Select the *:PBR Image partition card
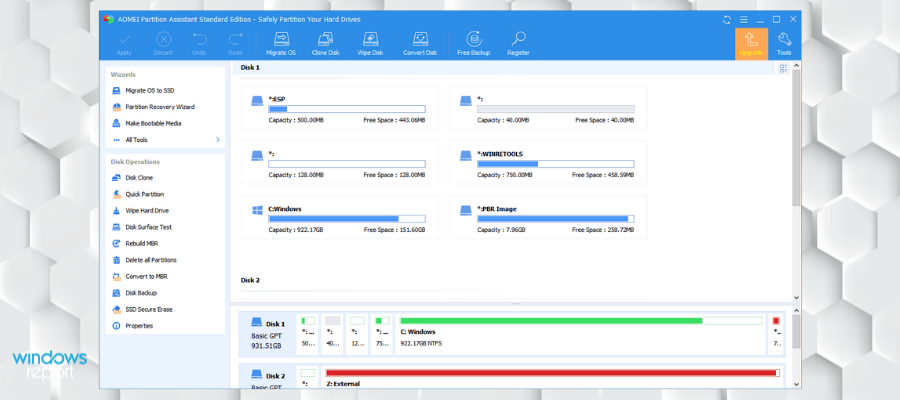This screenshot has width=900, height=400. 548,217
